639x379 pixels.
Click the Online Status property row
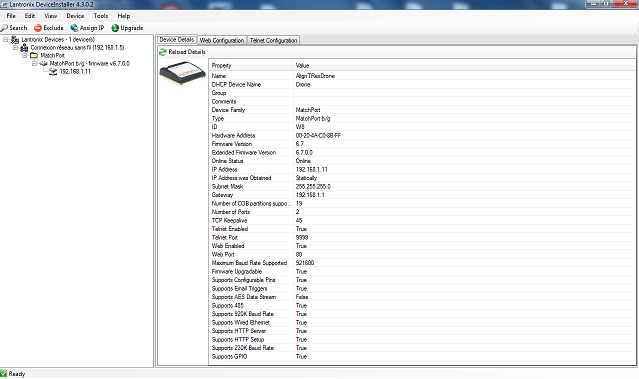(422, 161)
